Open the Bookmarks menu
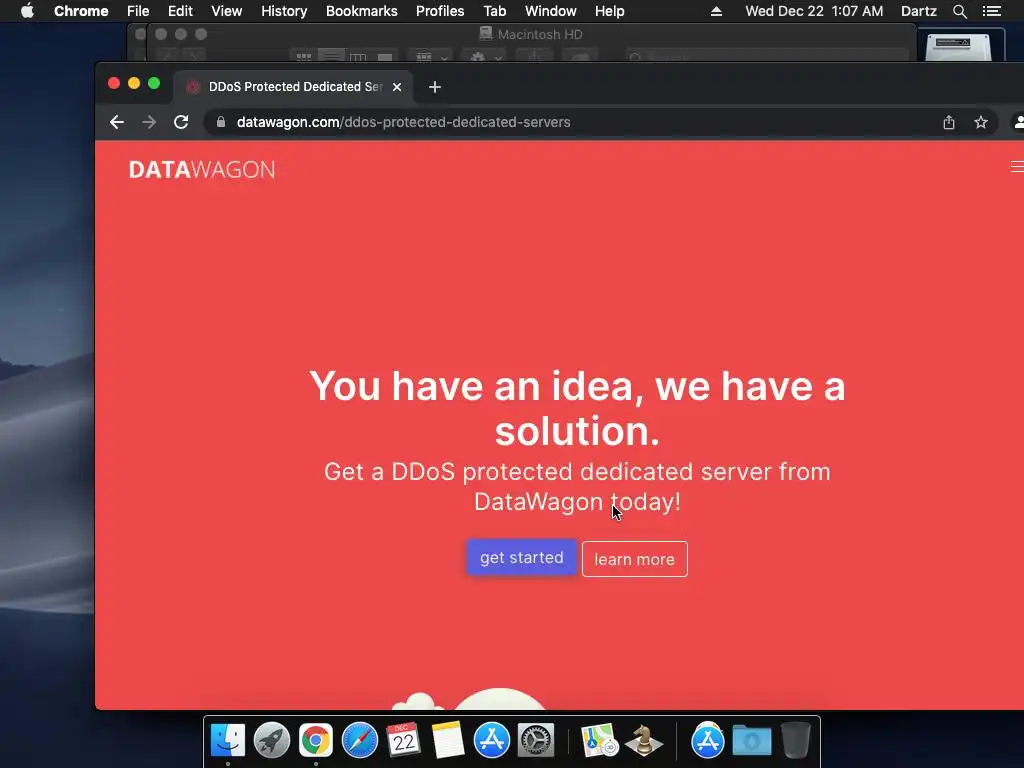1024x768 pixels. tap(362, 11)
